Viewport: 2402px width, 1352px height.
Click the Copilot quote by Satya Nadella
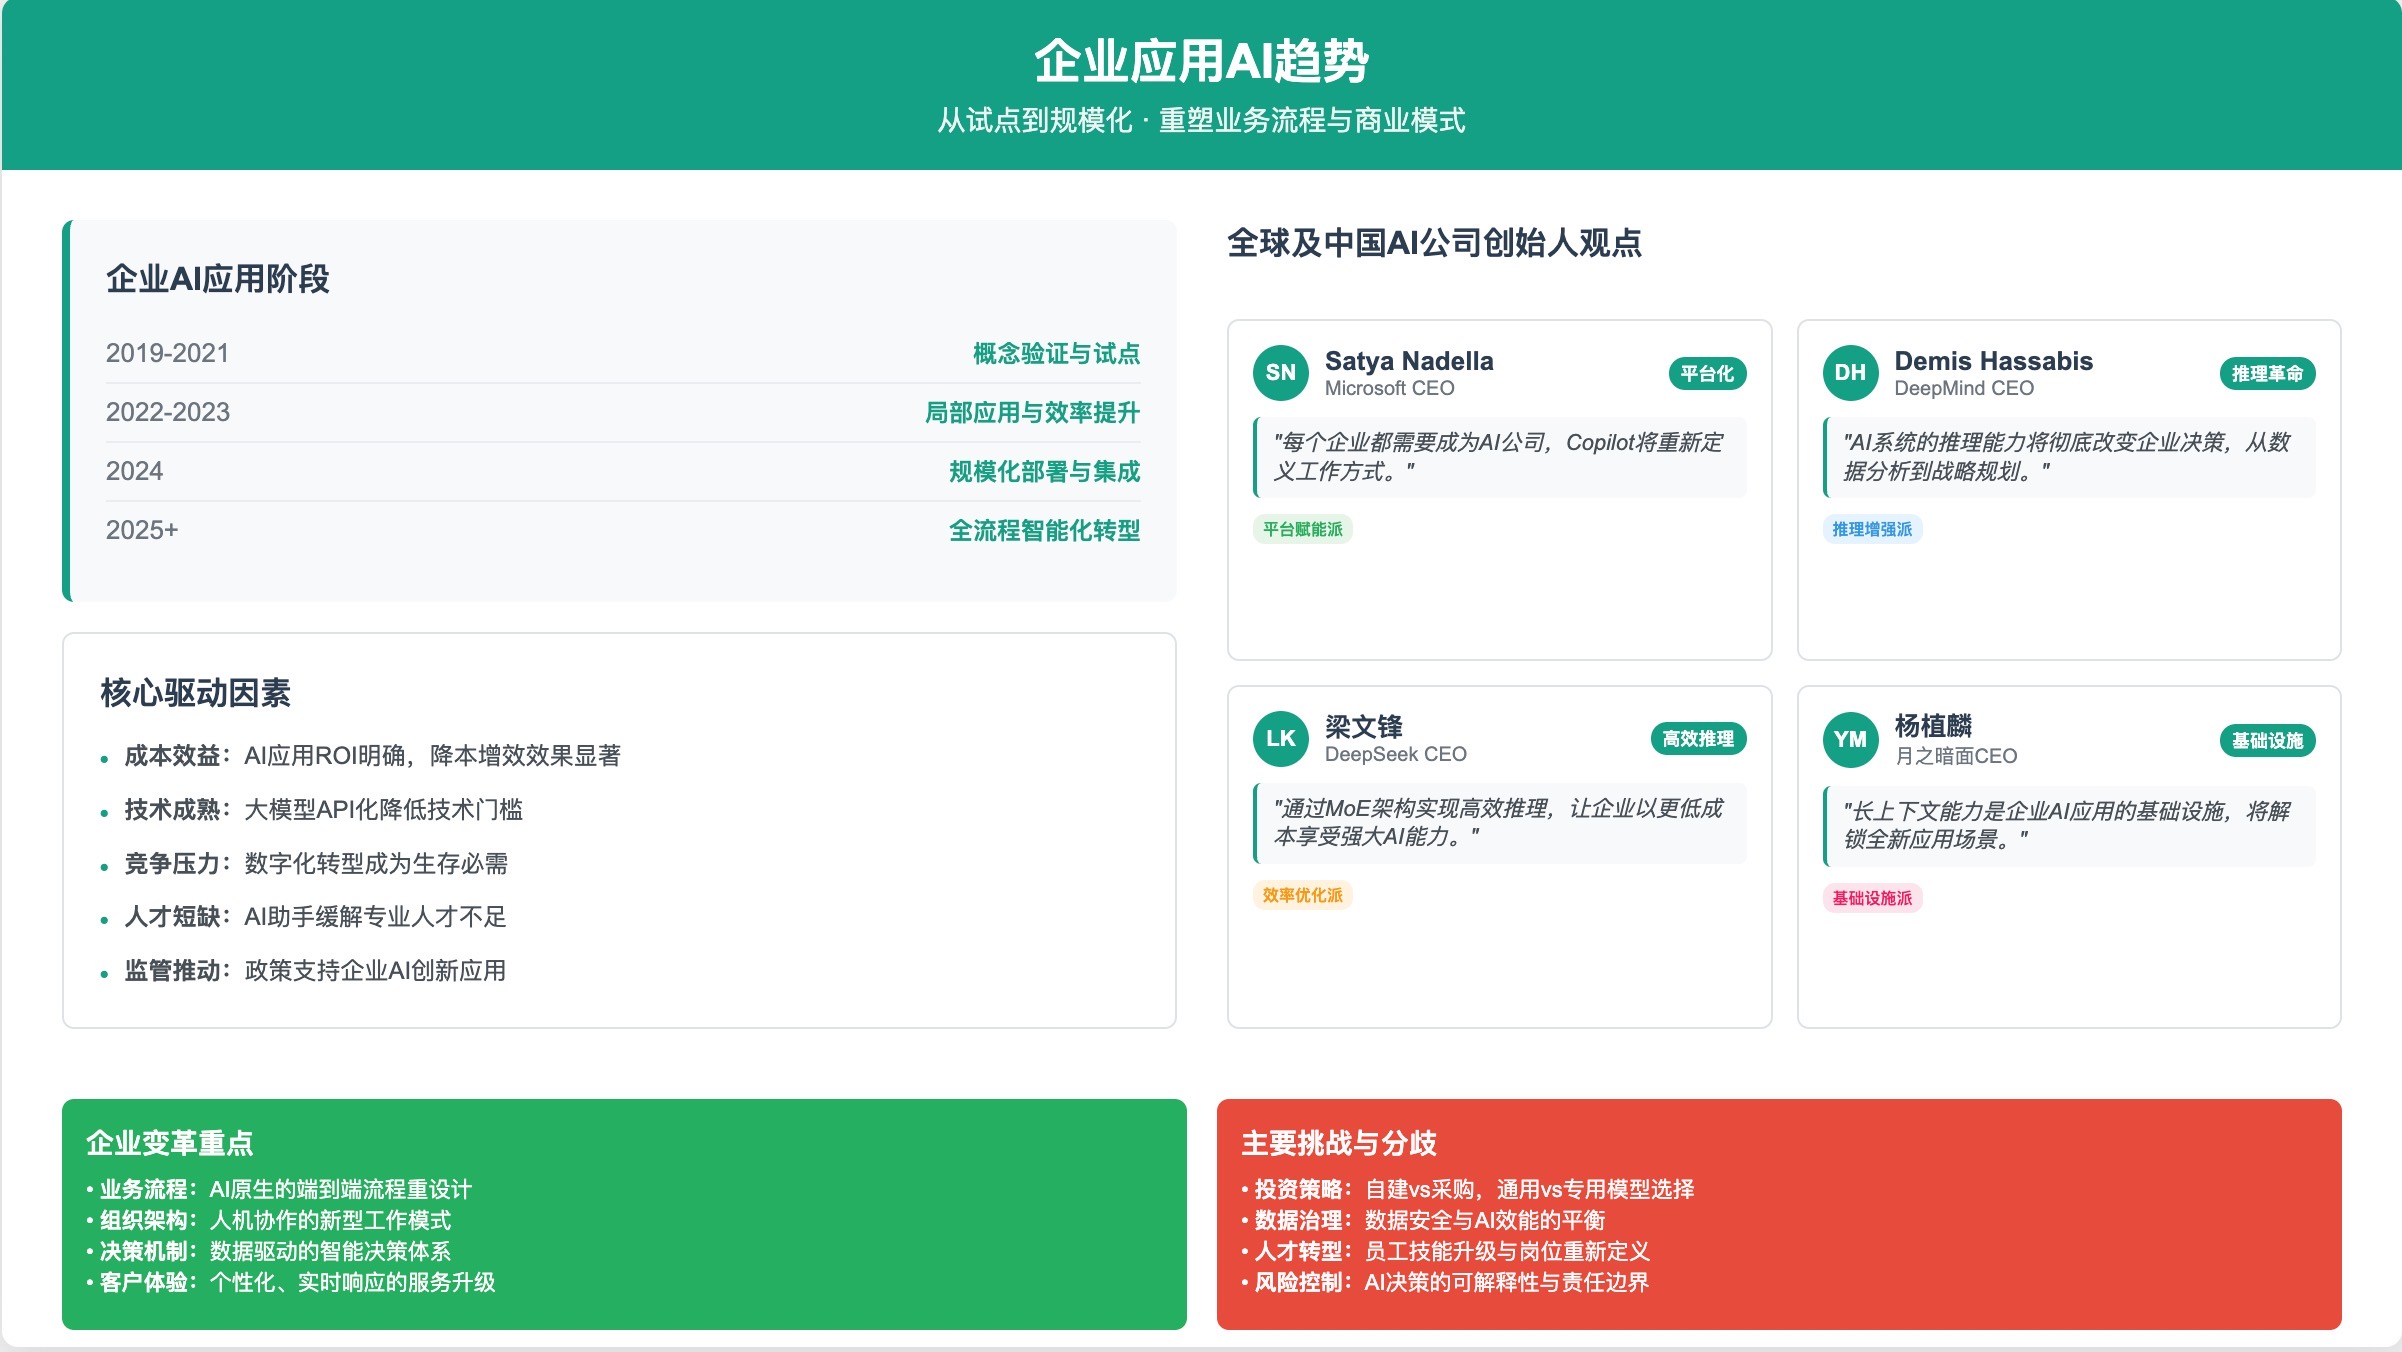pos(1500,457)
